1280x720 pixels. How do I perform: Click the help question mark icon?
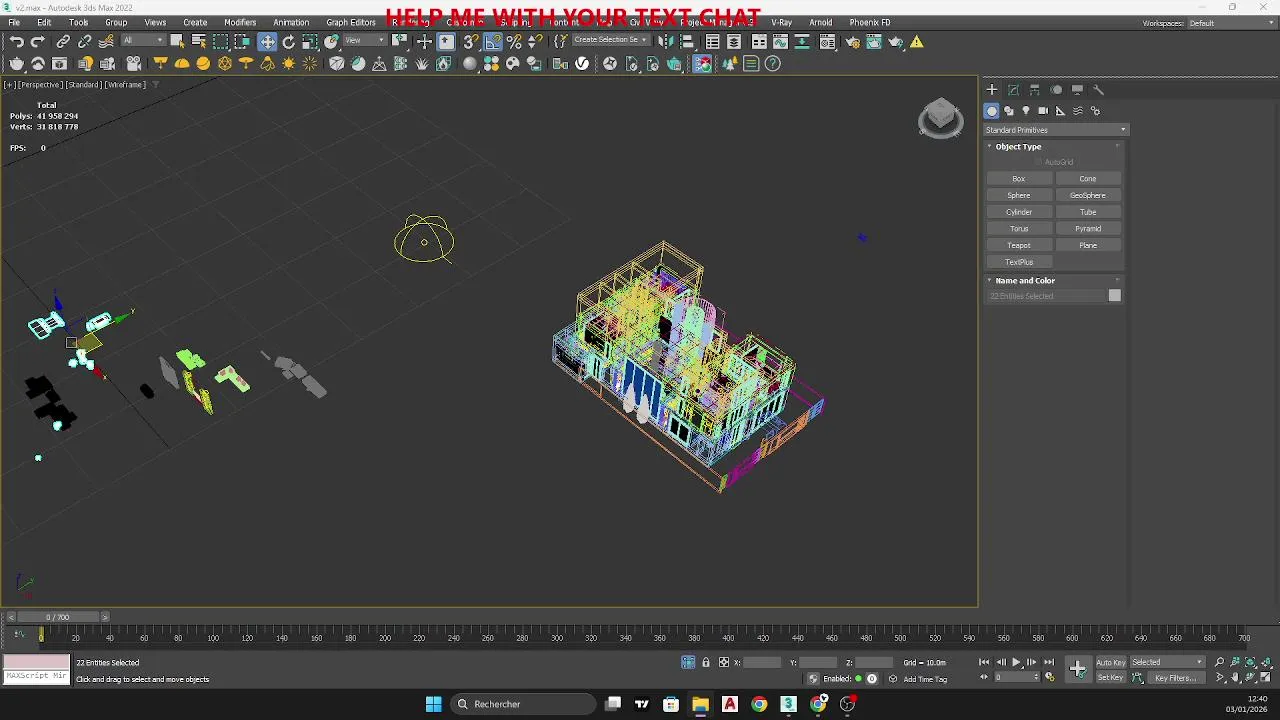click(773, 63)
